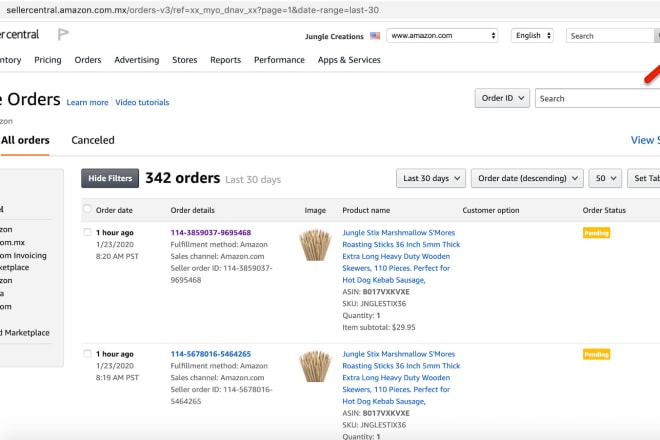Open the Pricing menu
Image resolution: width=660 pixels, height=440 pixels.
[48, 60]
